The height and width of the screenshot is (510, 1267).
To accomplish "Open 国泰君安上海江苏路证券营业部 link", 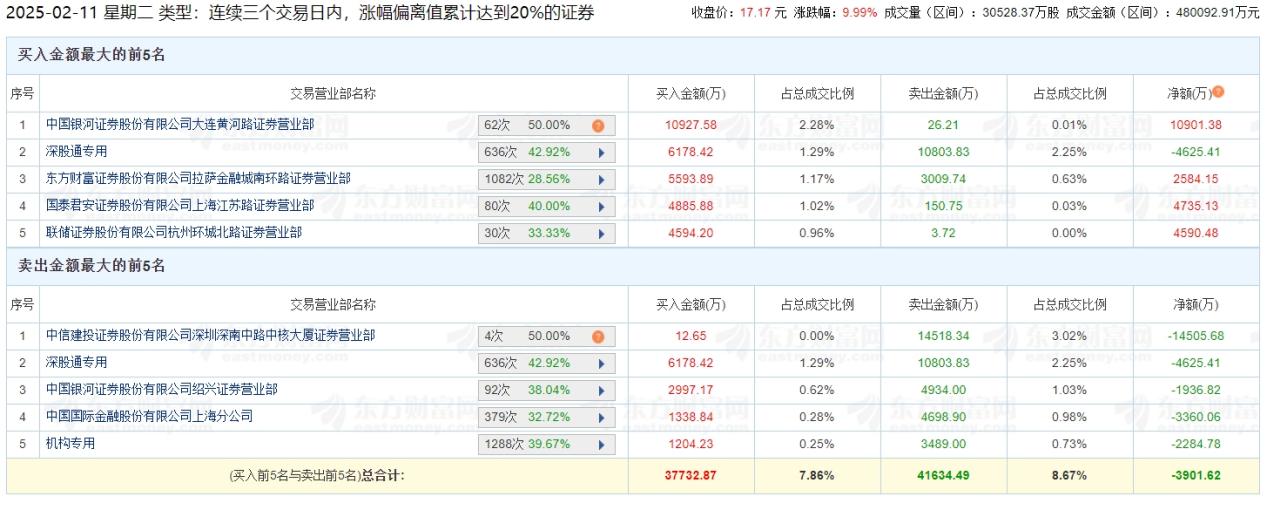I will [180, 206].
